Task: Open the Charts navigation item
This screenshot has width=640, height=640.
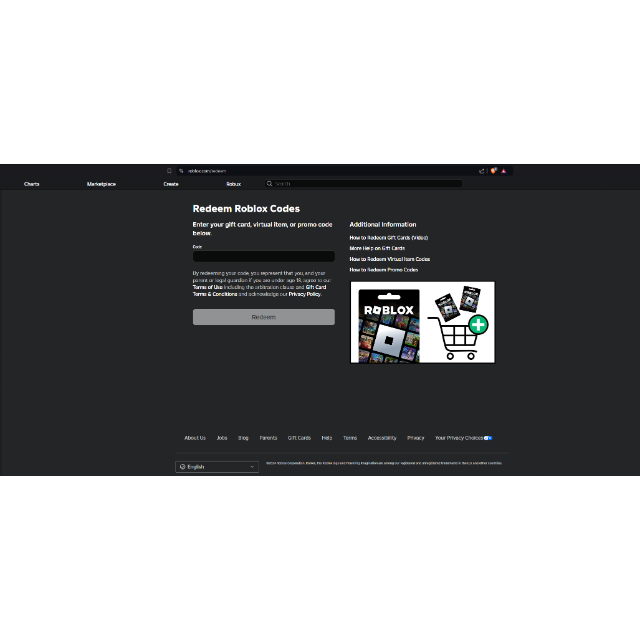Action: point(31,184)
